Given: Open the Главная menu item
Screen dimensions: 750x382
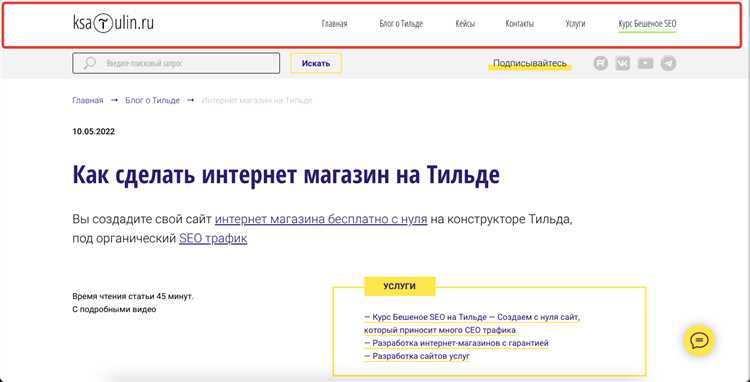Looking at the screenshot, I should pyautogui.click(x=334, y=24).
